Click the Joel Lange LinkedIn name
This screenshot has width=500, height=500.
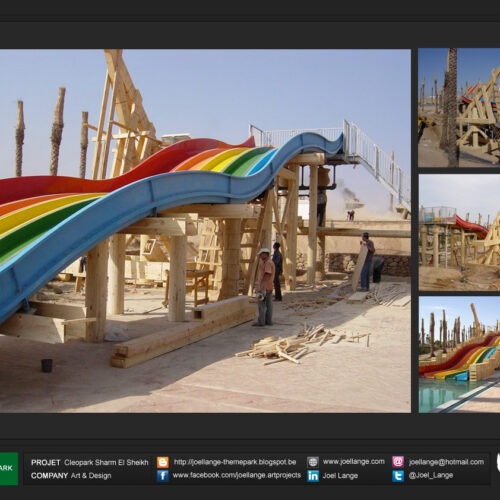[x=340, y=476]
